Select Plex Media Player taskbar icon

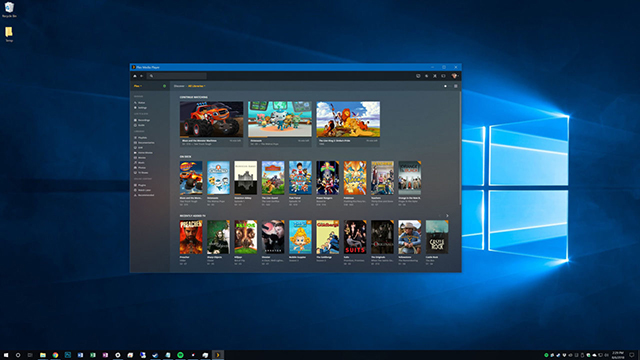tap(218, 355)
